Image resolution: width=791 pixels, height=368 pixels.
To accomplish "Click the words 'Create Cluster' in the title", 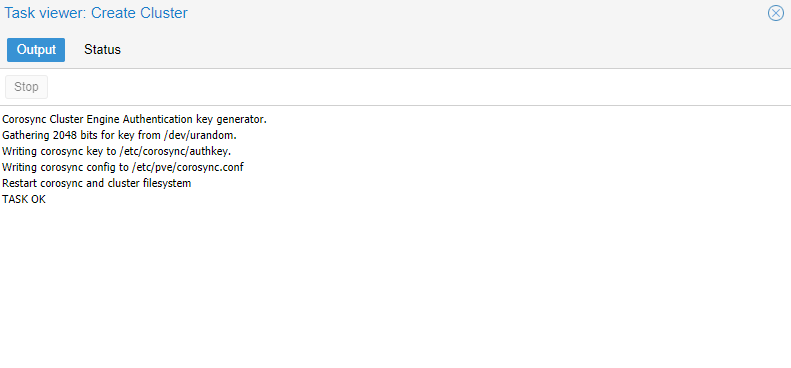I will tap(139, 13).
